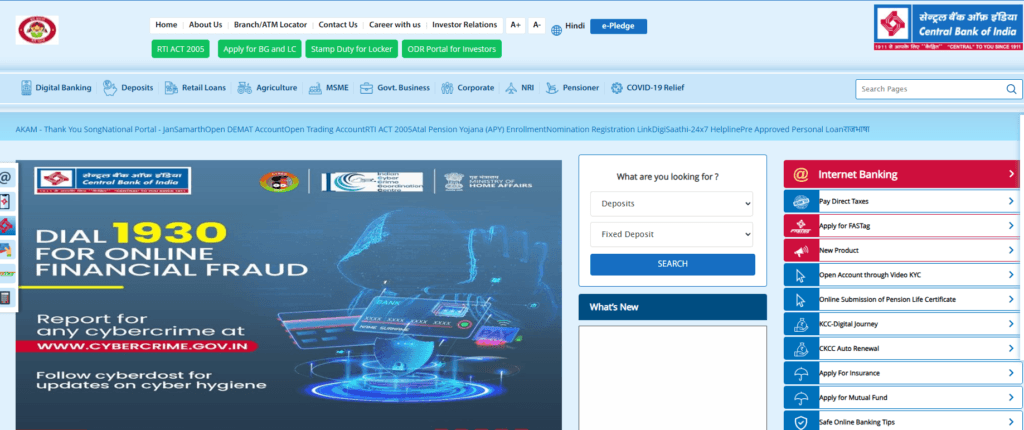Click Apply for BG and LC button
This screenshot has height=430, width=1024.
point(259,49)
